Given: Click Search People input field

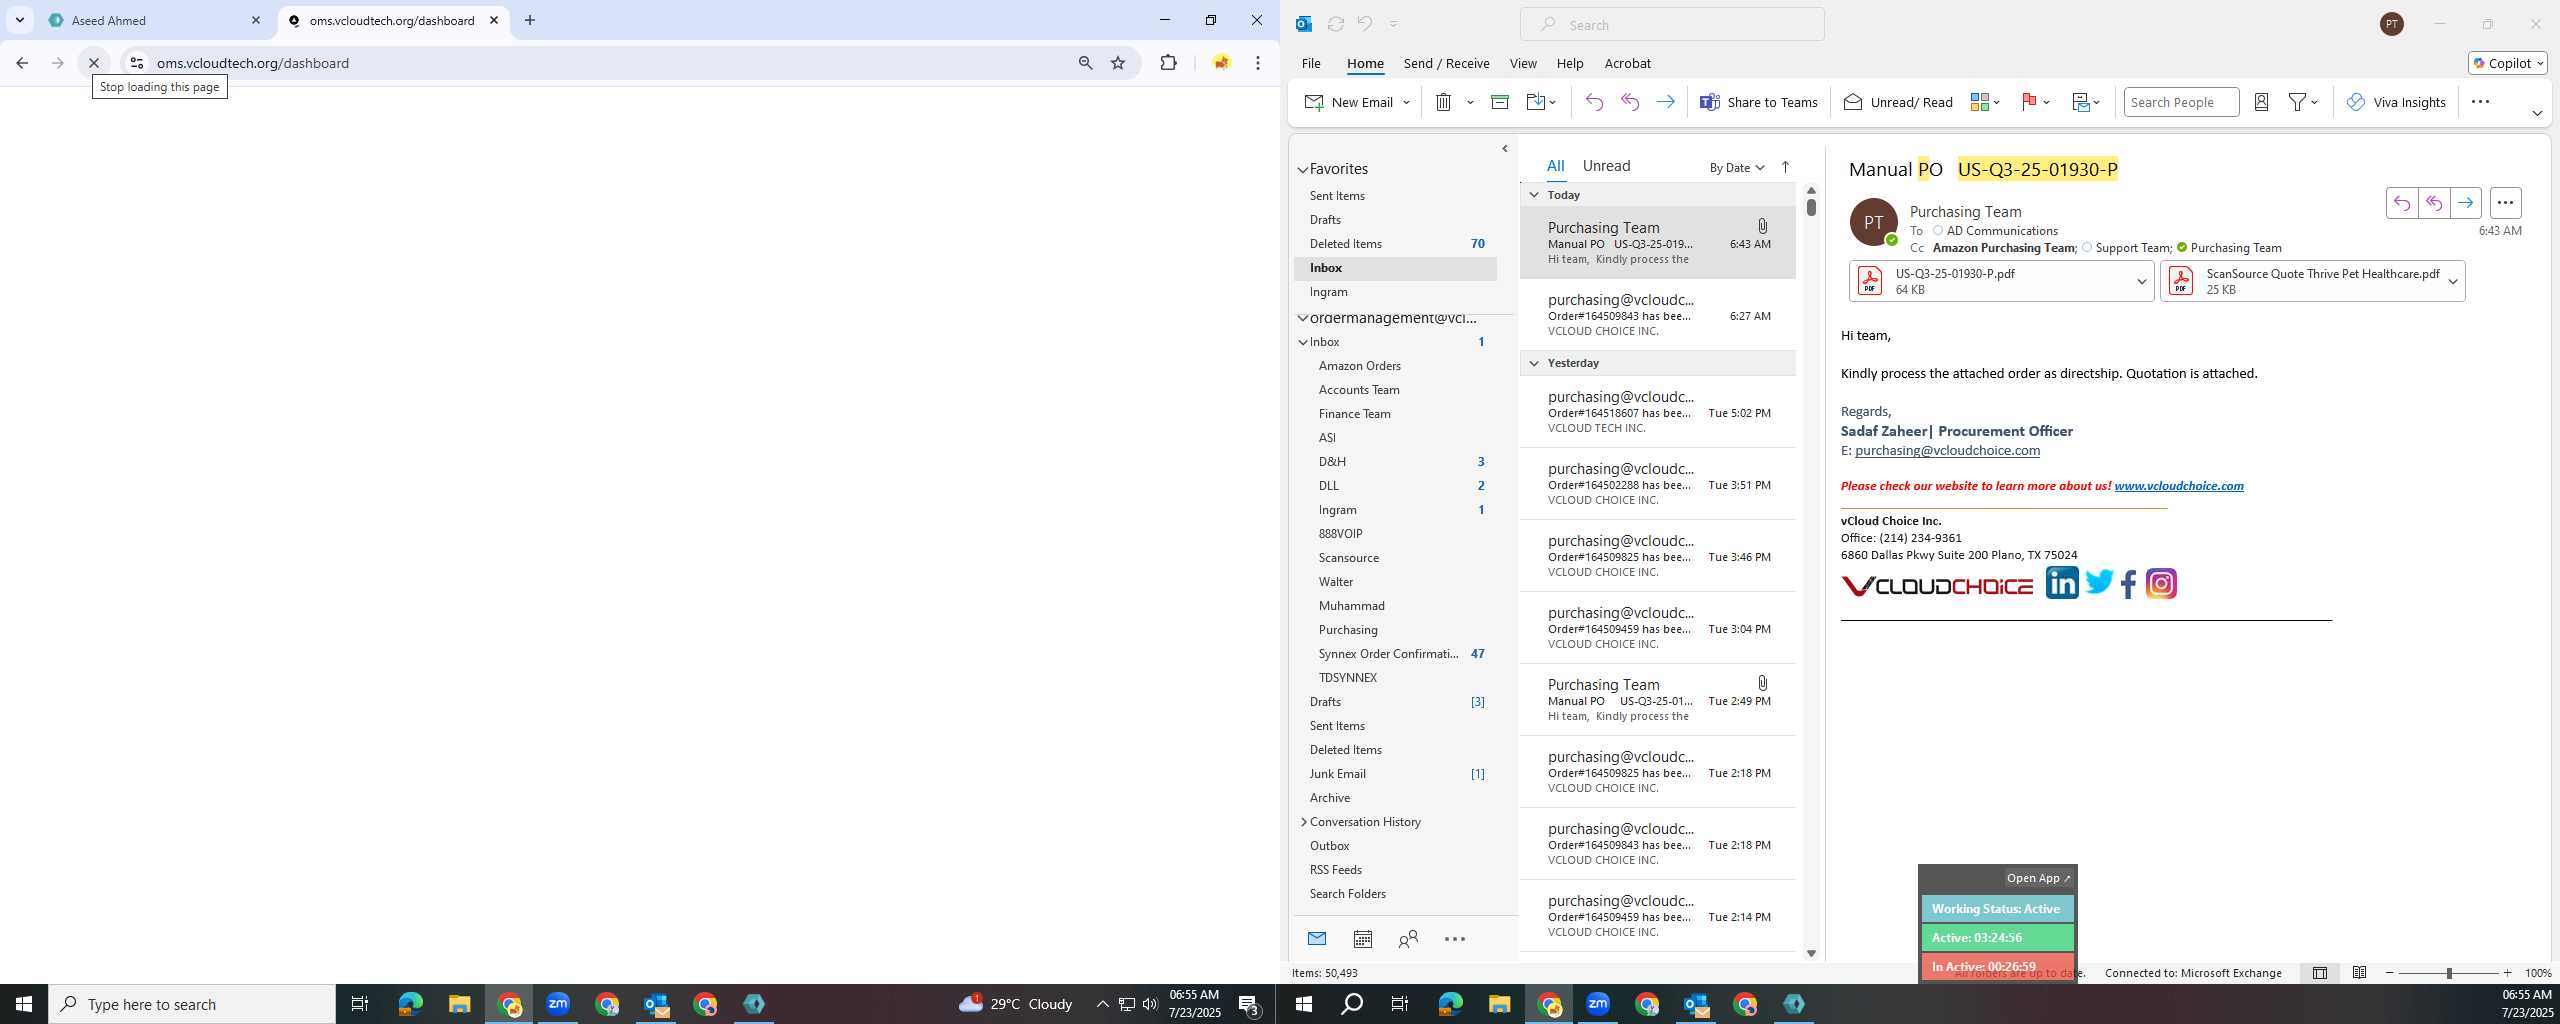Looking at the screenshot, I should [x=2181, y=102].
